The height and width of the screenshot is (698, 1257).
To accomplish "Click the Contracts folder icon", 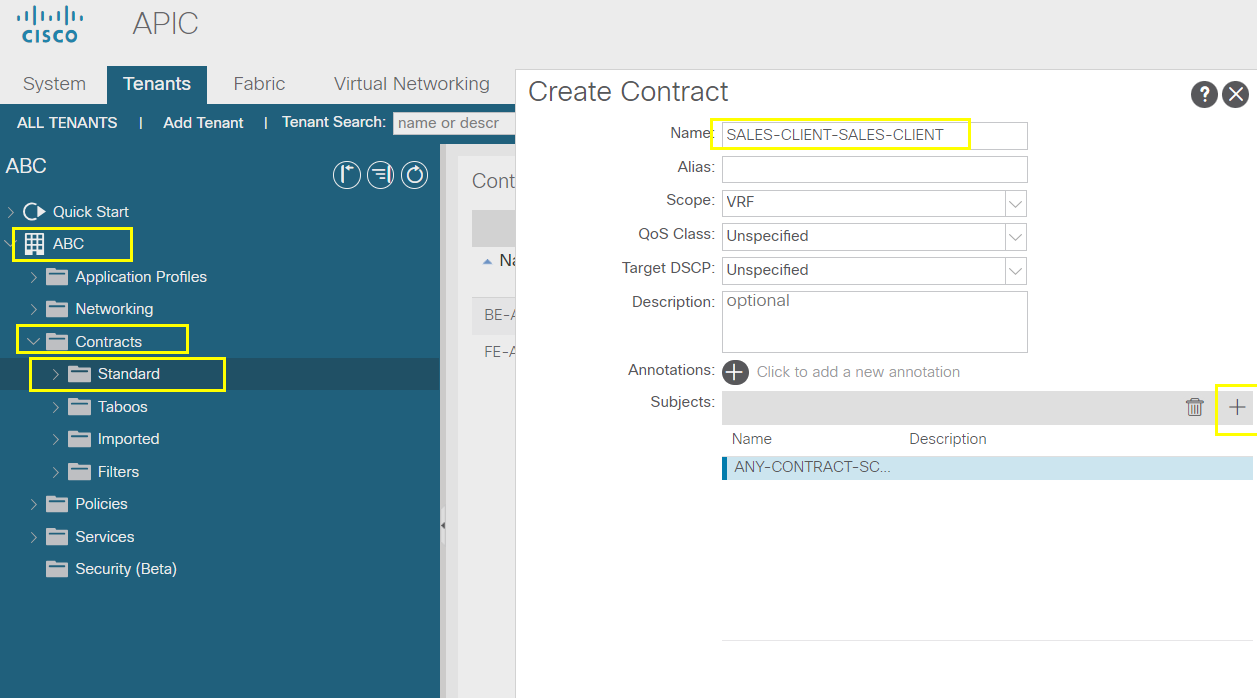I will point(57,341).
